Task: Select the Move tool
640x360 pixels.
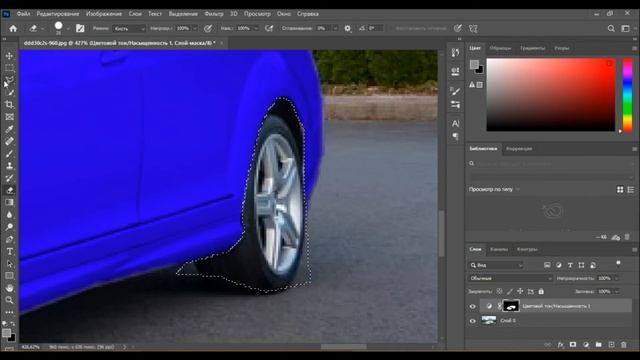Action: tap(9, 56)
